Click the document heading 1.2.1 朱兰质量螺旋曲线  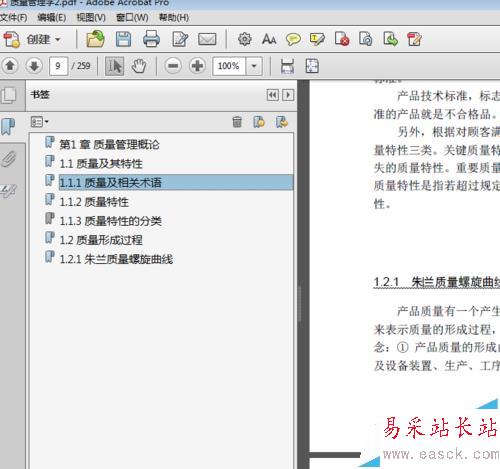[x=436, y=282]
